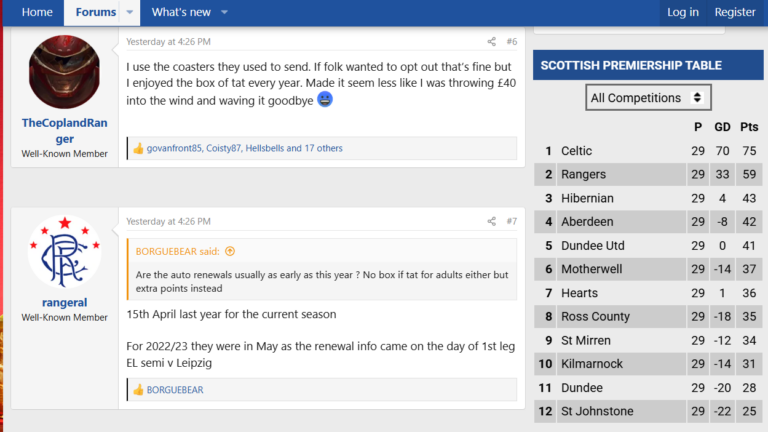Jump to BORGUEBEAR's quoted post via arrow icon
768x432 pixels.
tap(230, 251)
